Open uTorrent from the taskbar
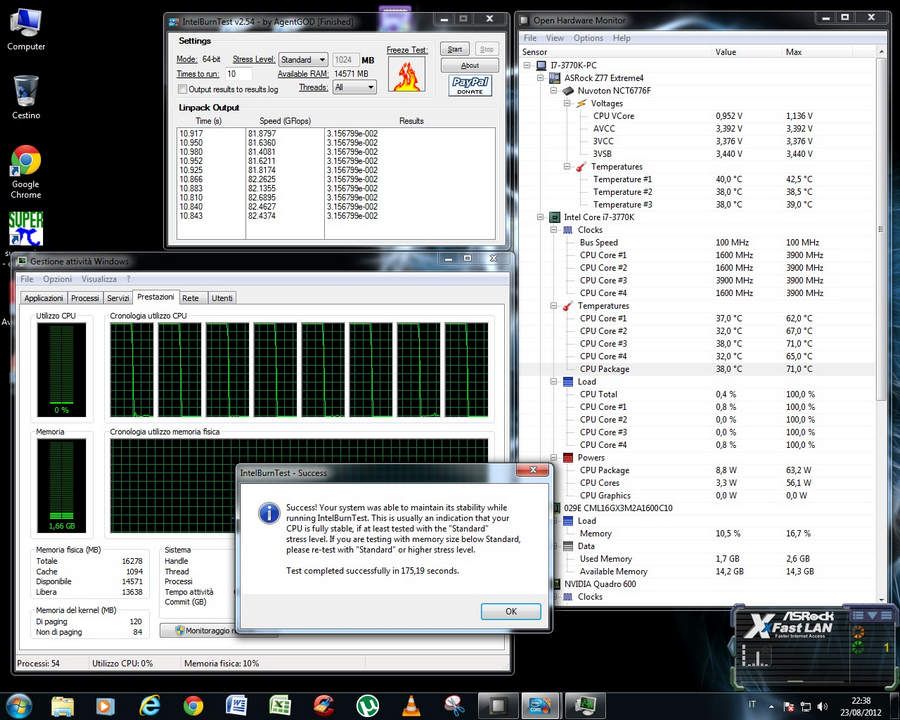This screenshot has width=900, height=720. coord(367,706)
